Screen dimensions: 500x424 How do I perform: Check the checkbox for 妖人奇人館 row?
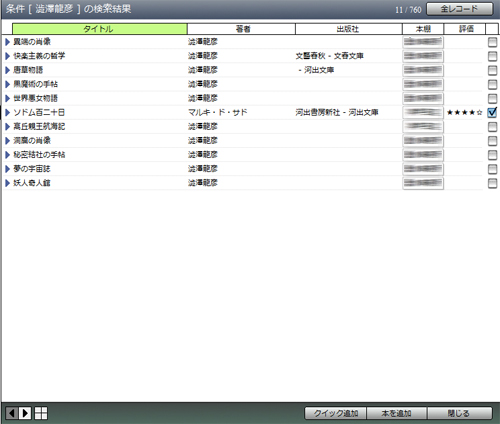492,183
